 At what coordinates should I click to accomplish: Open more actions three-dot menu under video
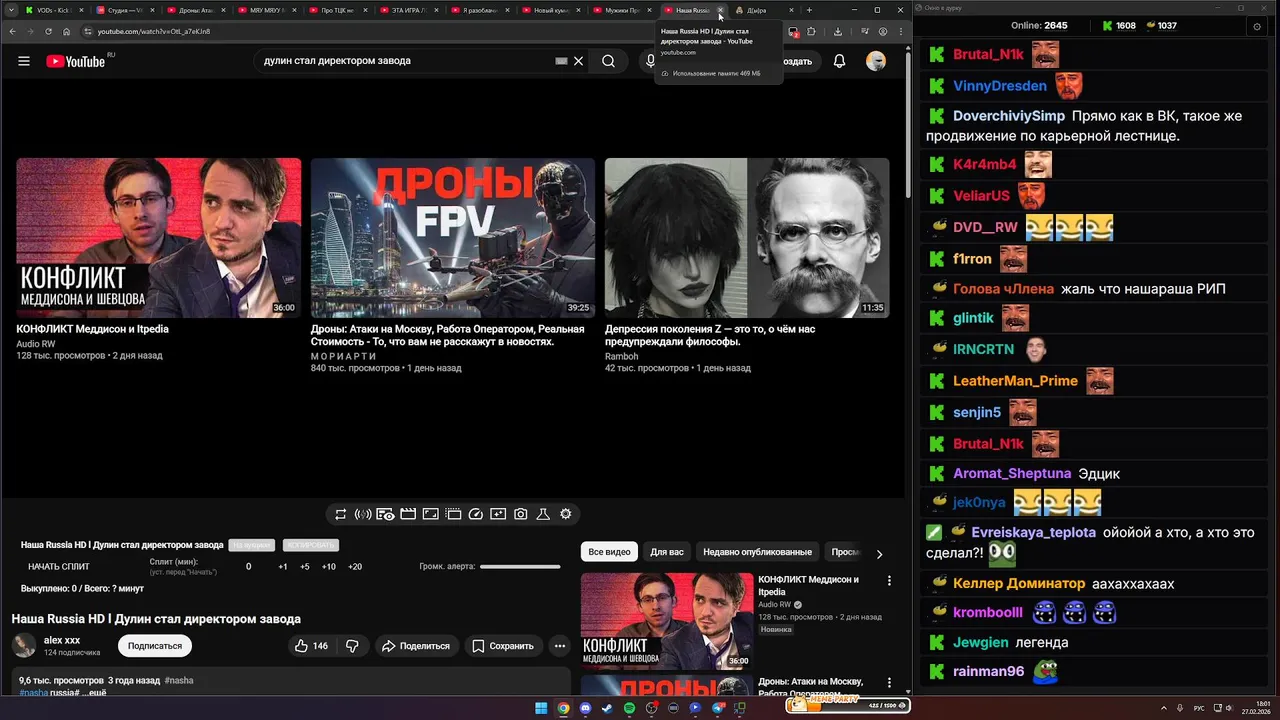pyautogui.click(x=560, y=646)
